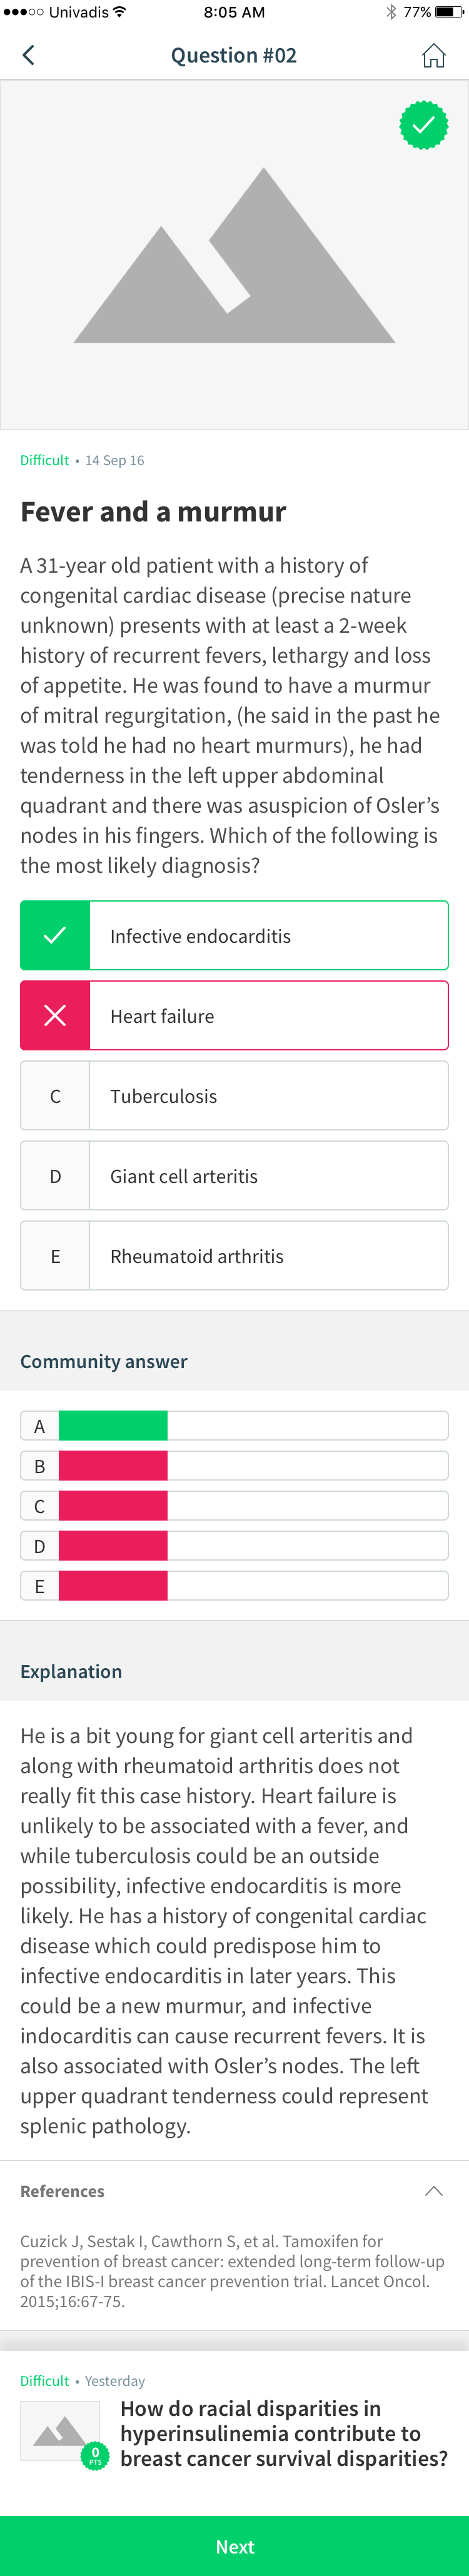The height and width of the screenshot is (2576, 469).
Task: Select answer E Rheumatoid arthritis
Action: click(234, 1255)
